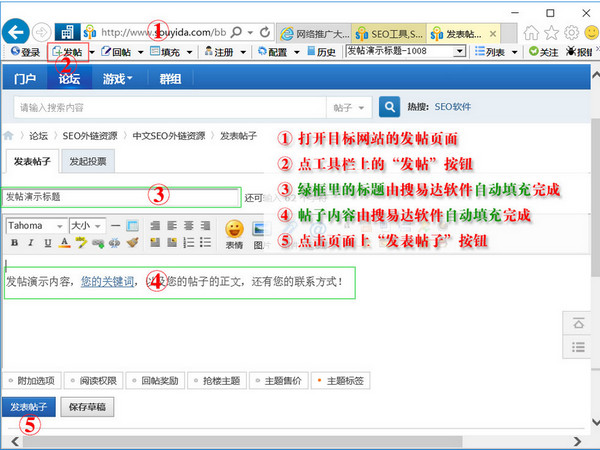The image size is (600, 450).
Task: Click the browser back arrow button
Action: 16,32
